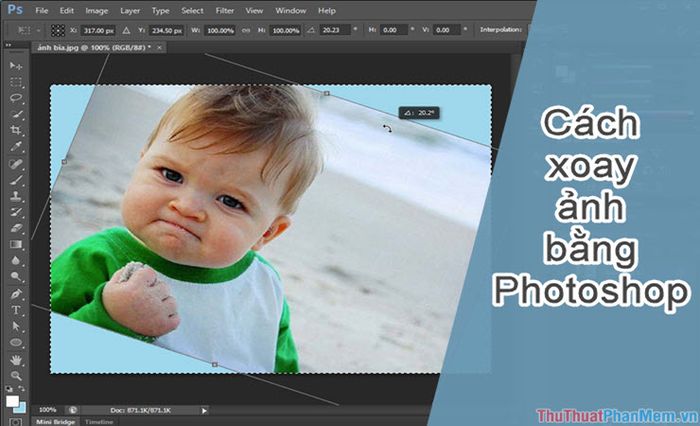Screen dimensions: 700x426
Task: Select the Zoom tool in toolbar
Action: point(16,374)
